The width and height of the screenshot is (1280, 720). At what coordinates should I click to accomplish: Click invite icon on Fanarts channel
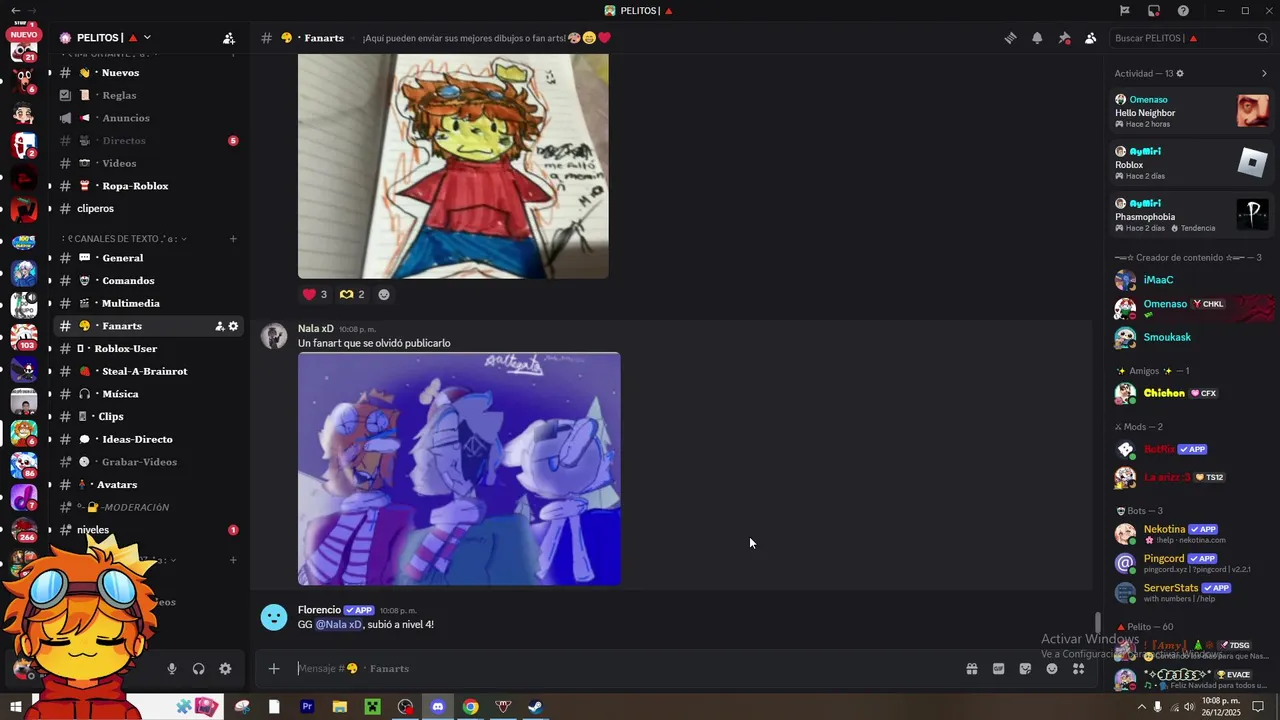click(x=219, y=326)
